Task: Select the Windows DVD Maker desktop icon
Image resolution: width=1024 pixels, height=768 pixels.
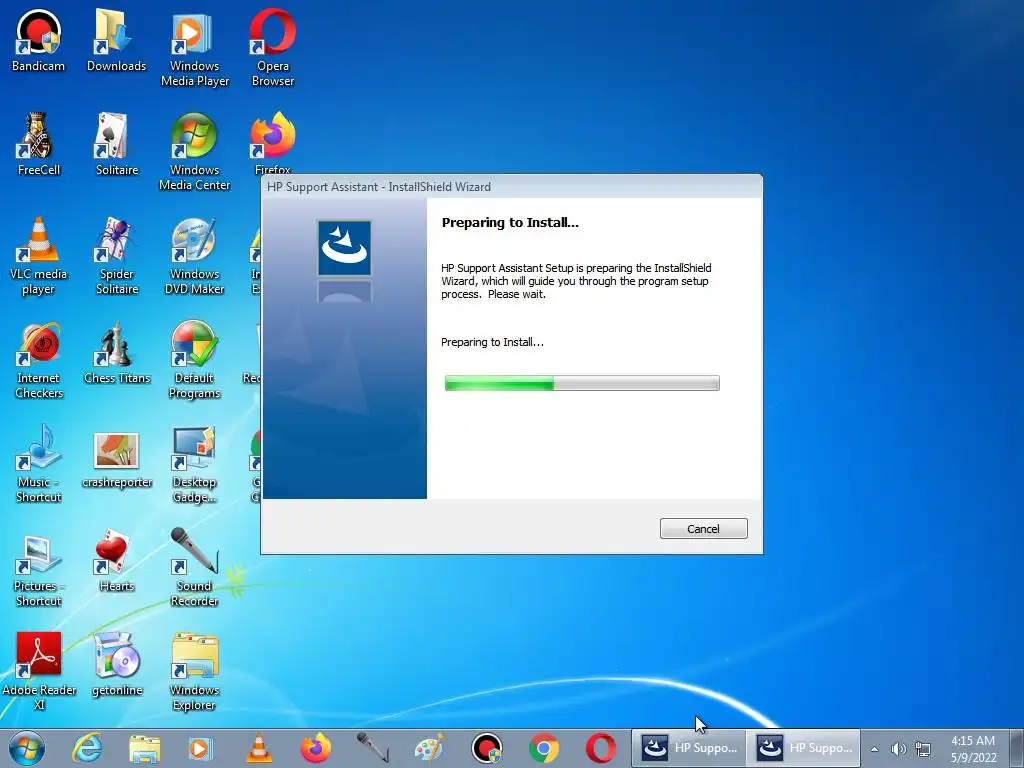Action: pyautogui.click(x=195, y=257)
